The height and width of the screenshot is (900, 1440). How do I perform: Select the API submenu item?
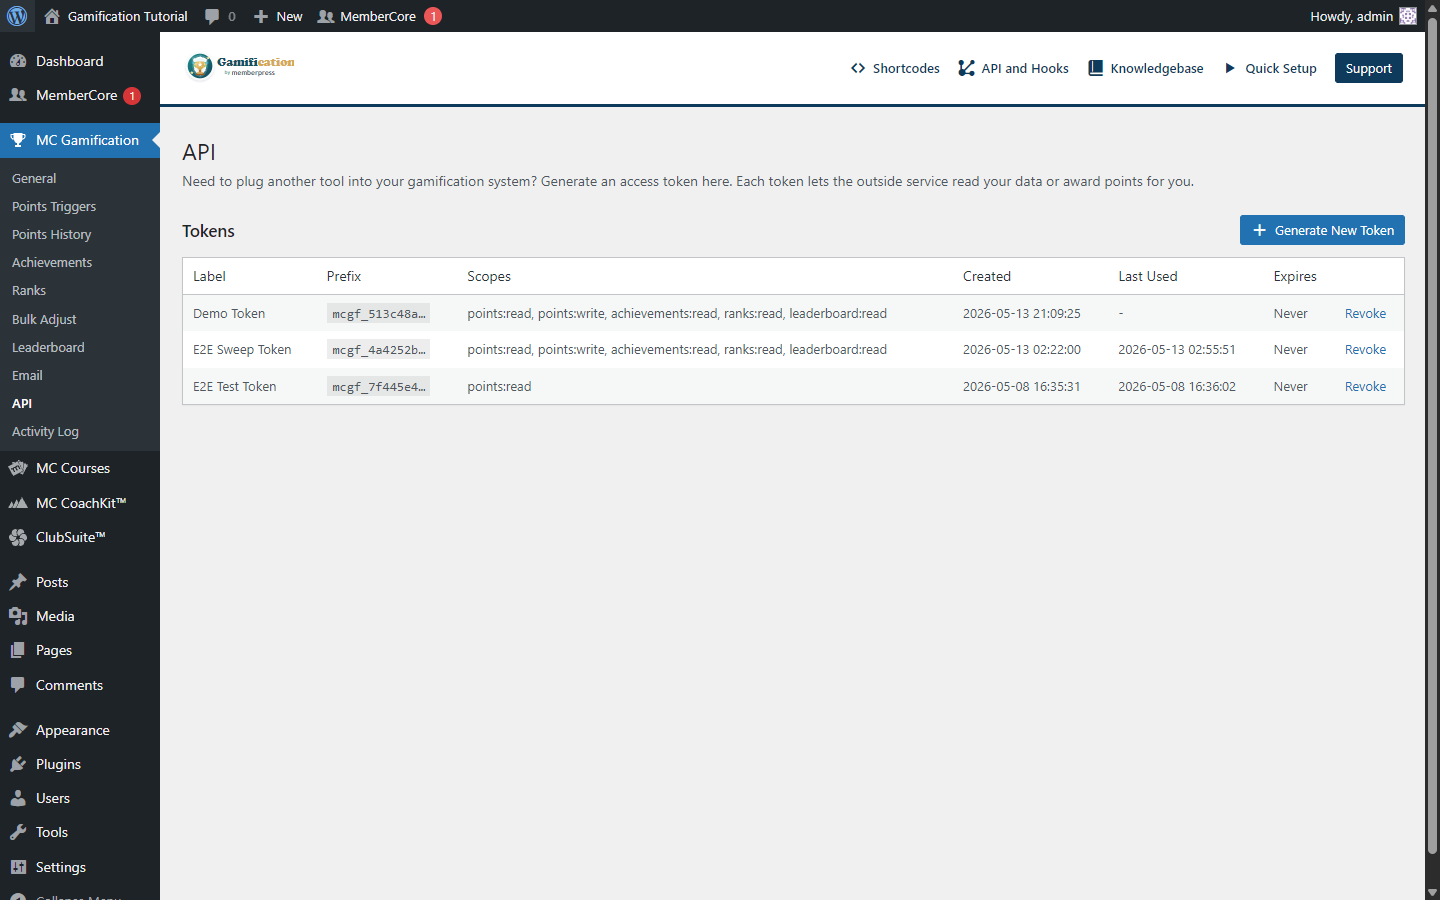click(22, 403)
